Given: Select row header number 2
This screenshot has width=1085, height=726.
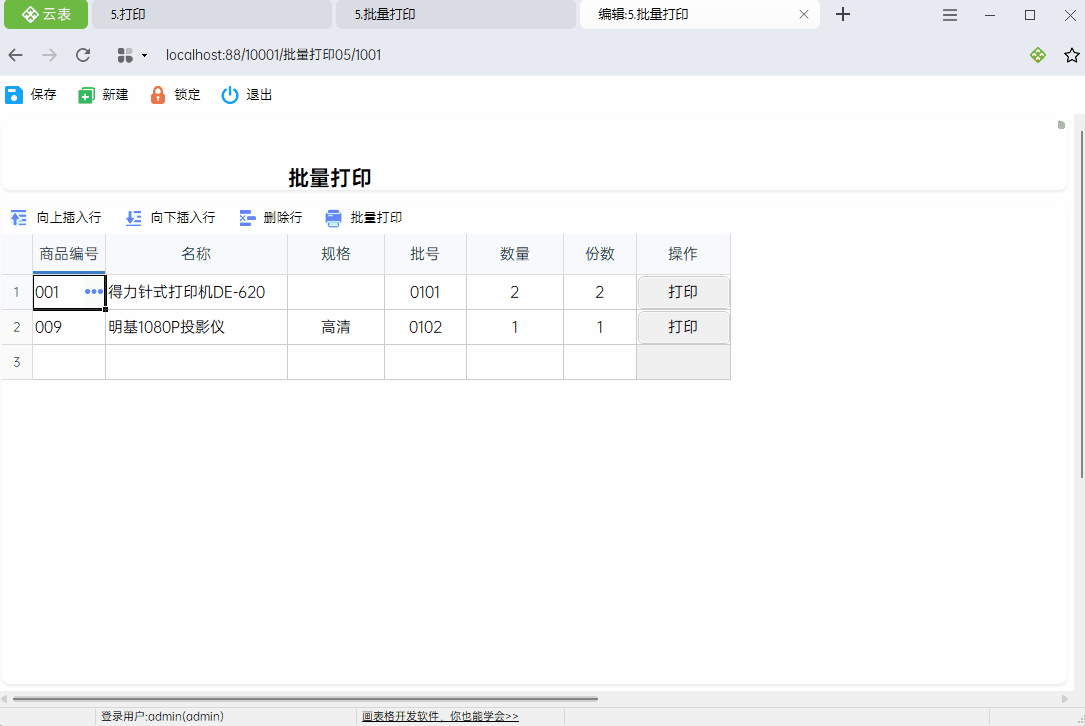Looking at the screenshot, I should point(17,327).
